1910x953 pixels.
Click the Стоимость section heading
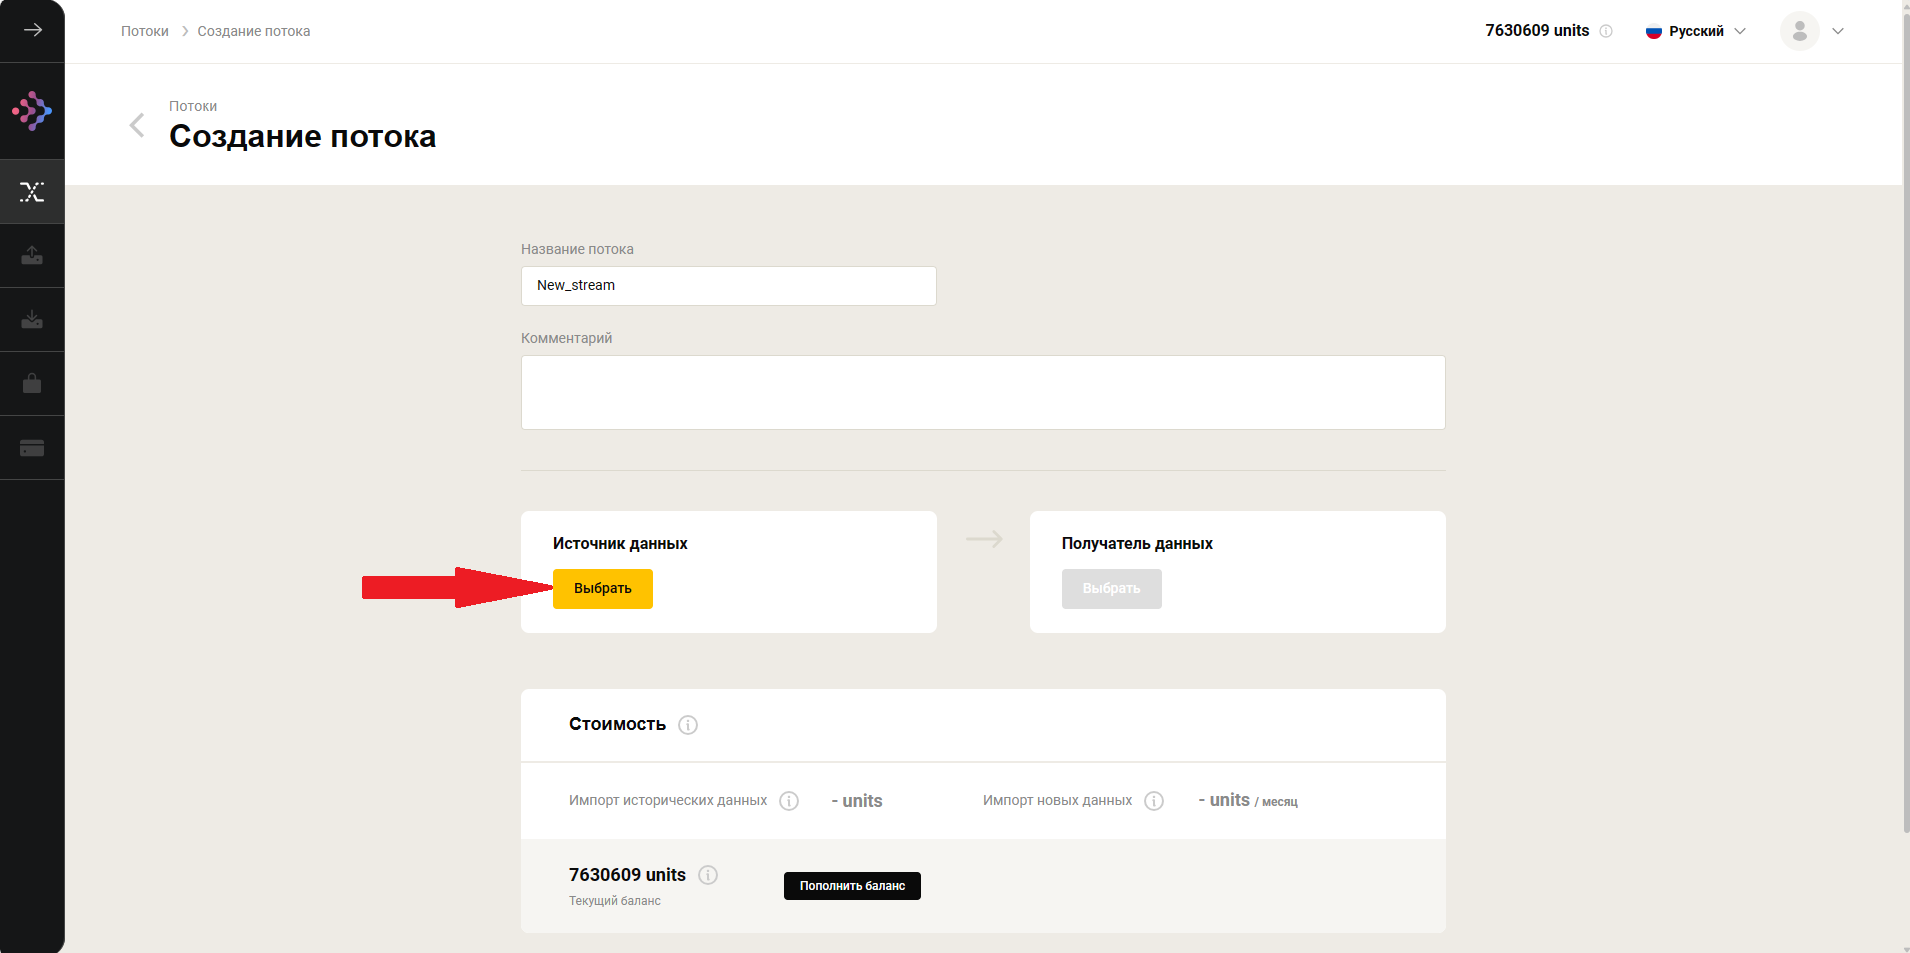pyautogui.click(x=617, y=724)
